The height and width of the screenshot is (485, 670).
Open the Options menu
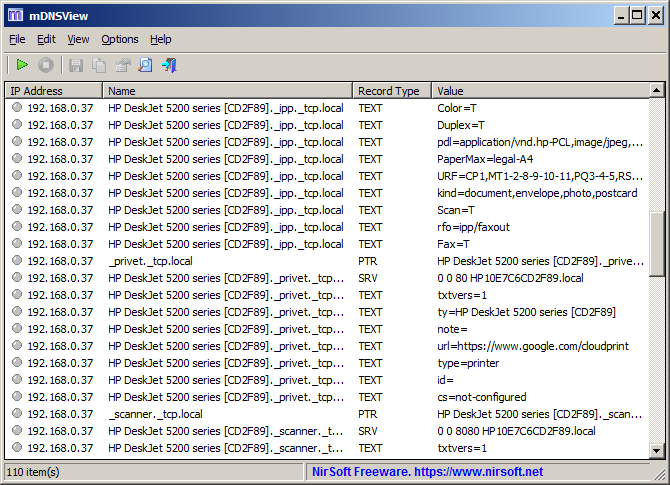pyautogui.click(x=120, y=39)
